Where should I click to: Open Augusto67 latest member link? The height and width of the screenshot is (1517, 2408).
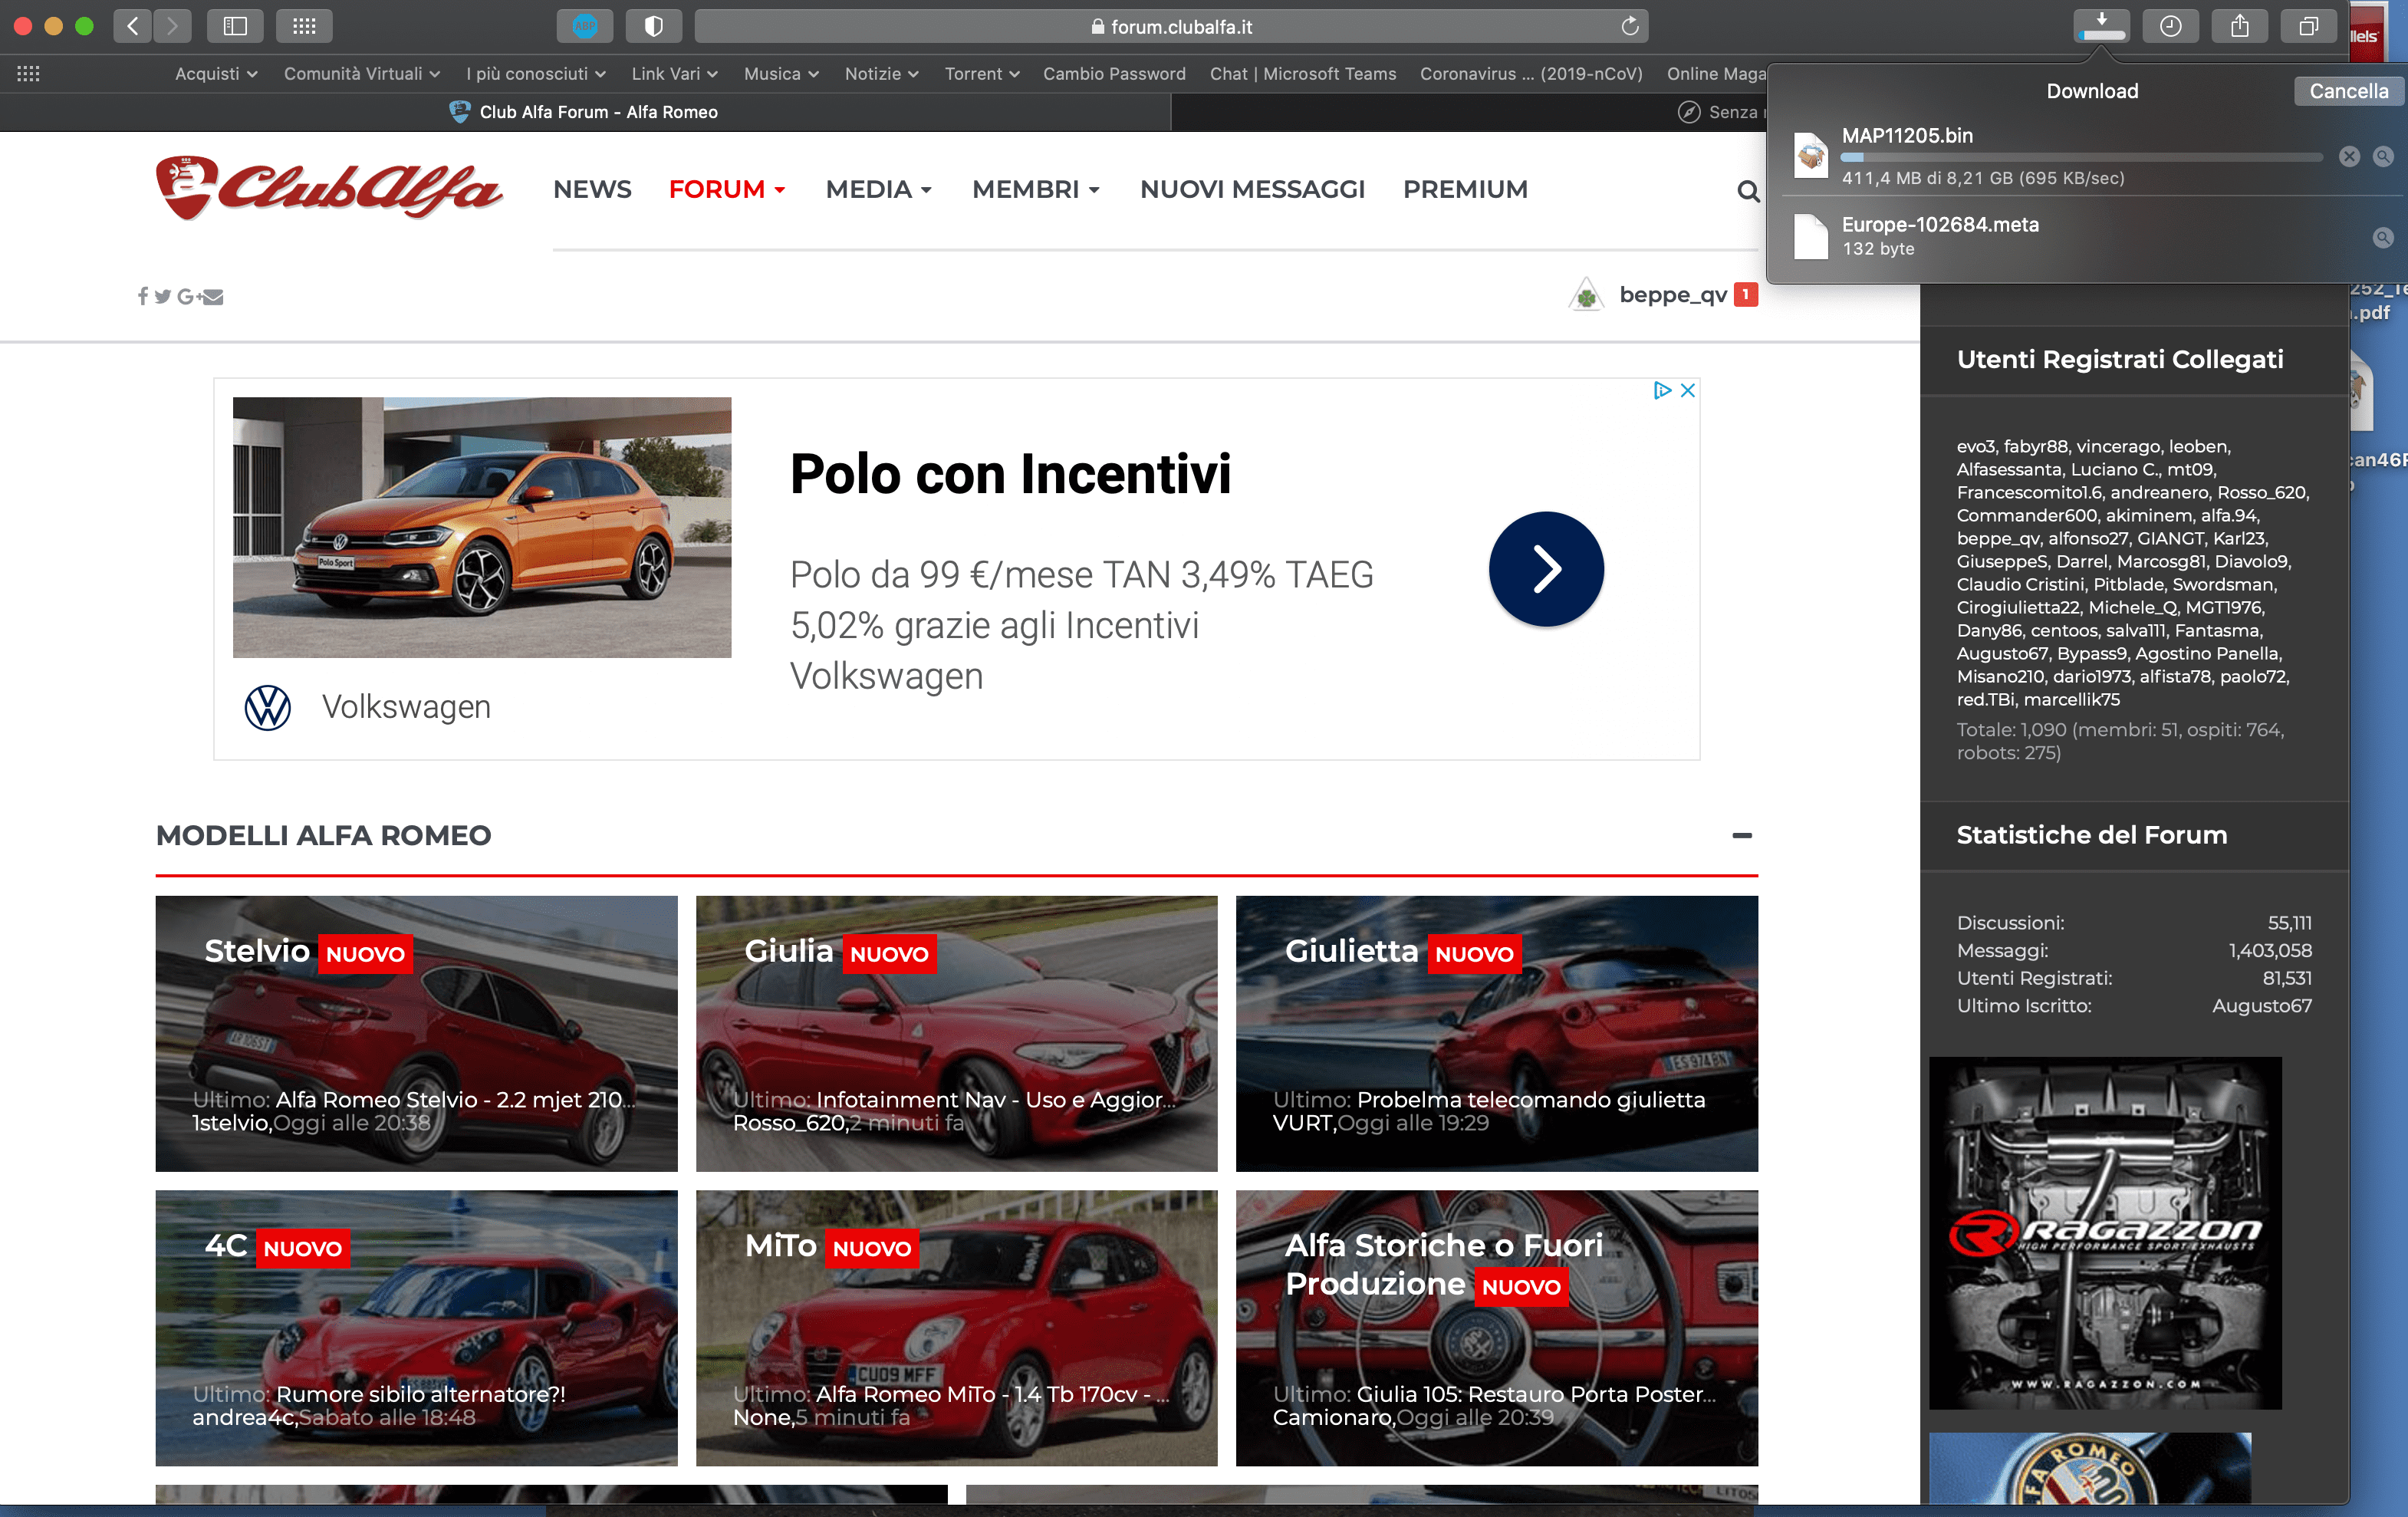click(x=2261, y=1005)
